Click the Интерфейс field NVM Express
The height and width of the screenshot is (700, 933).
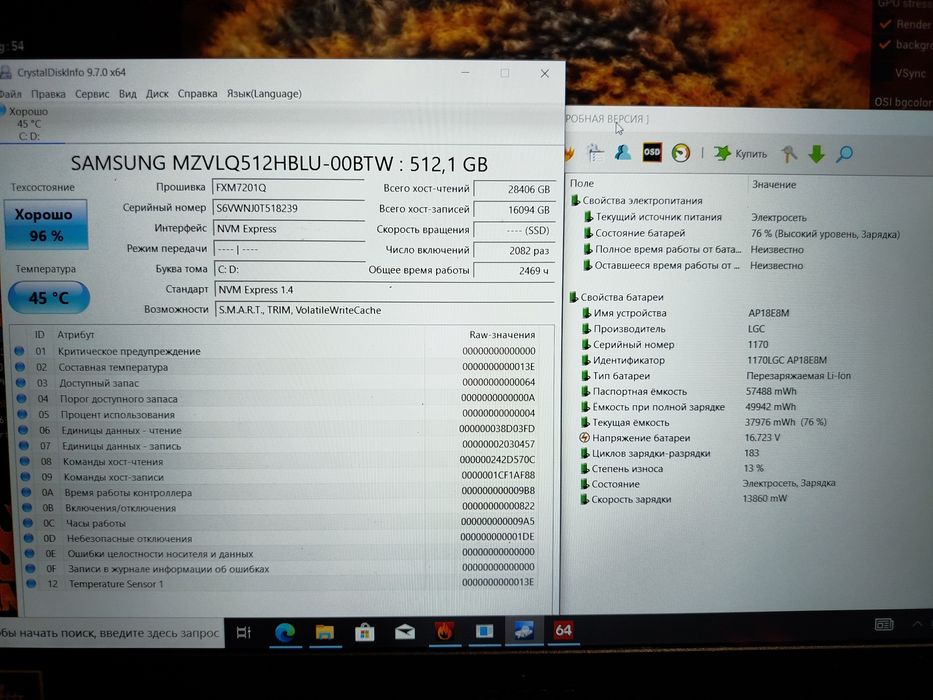pos(289,229)
